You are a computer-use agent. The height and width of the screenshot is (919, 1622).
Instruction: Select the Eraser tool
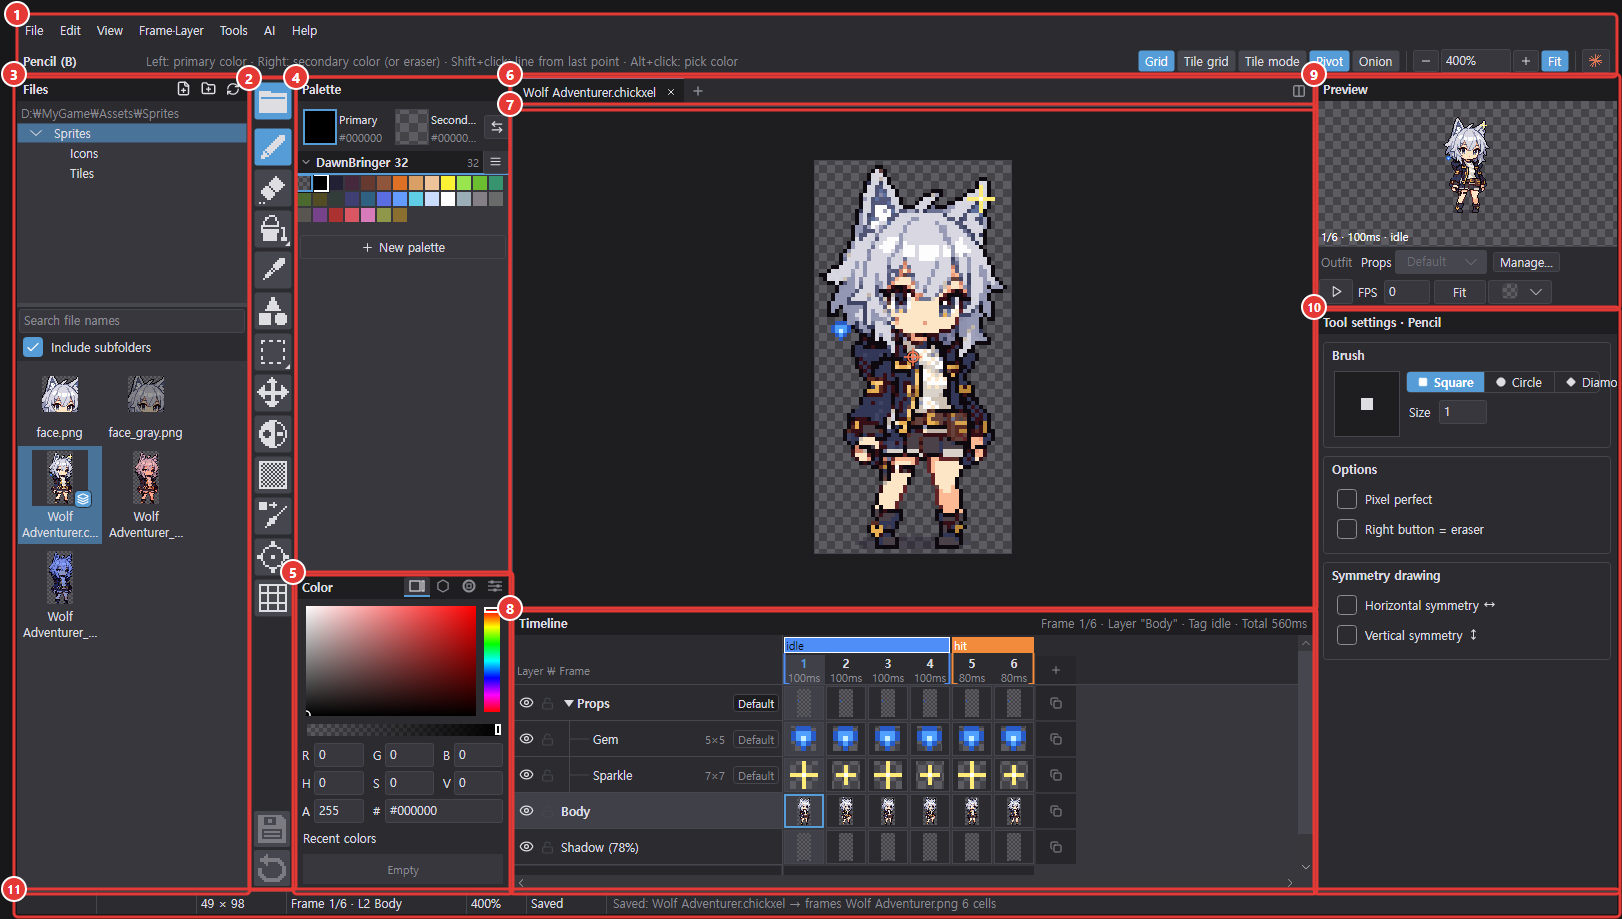point(273,188)
